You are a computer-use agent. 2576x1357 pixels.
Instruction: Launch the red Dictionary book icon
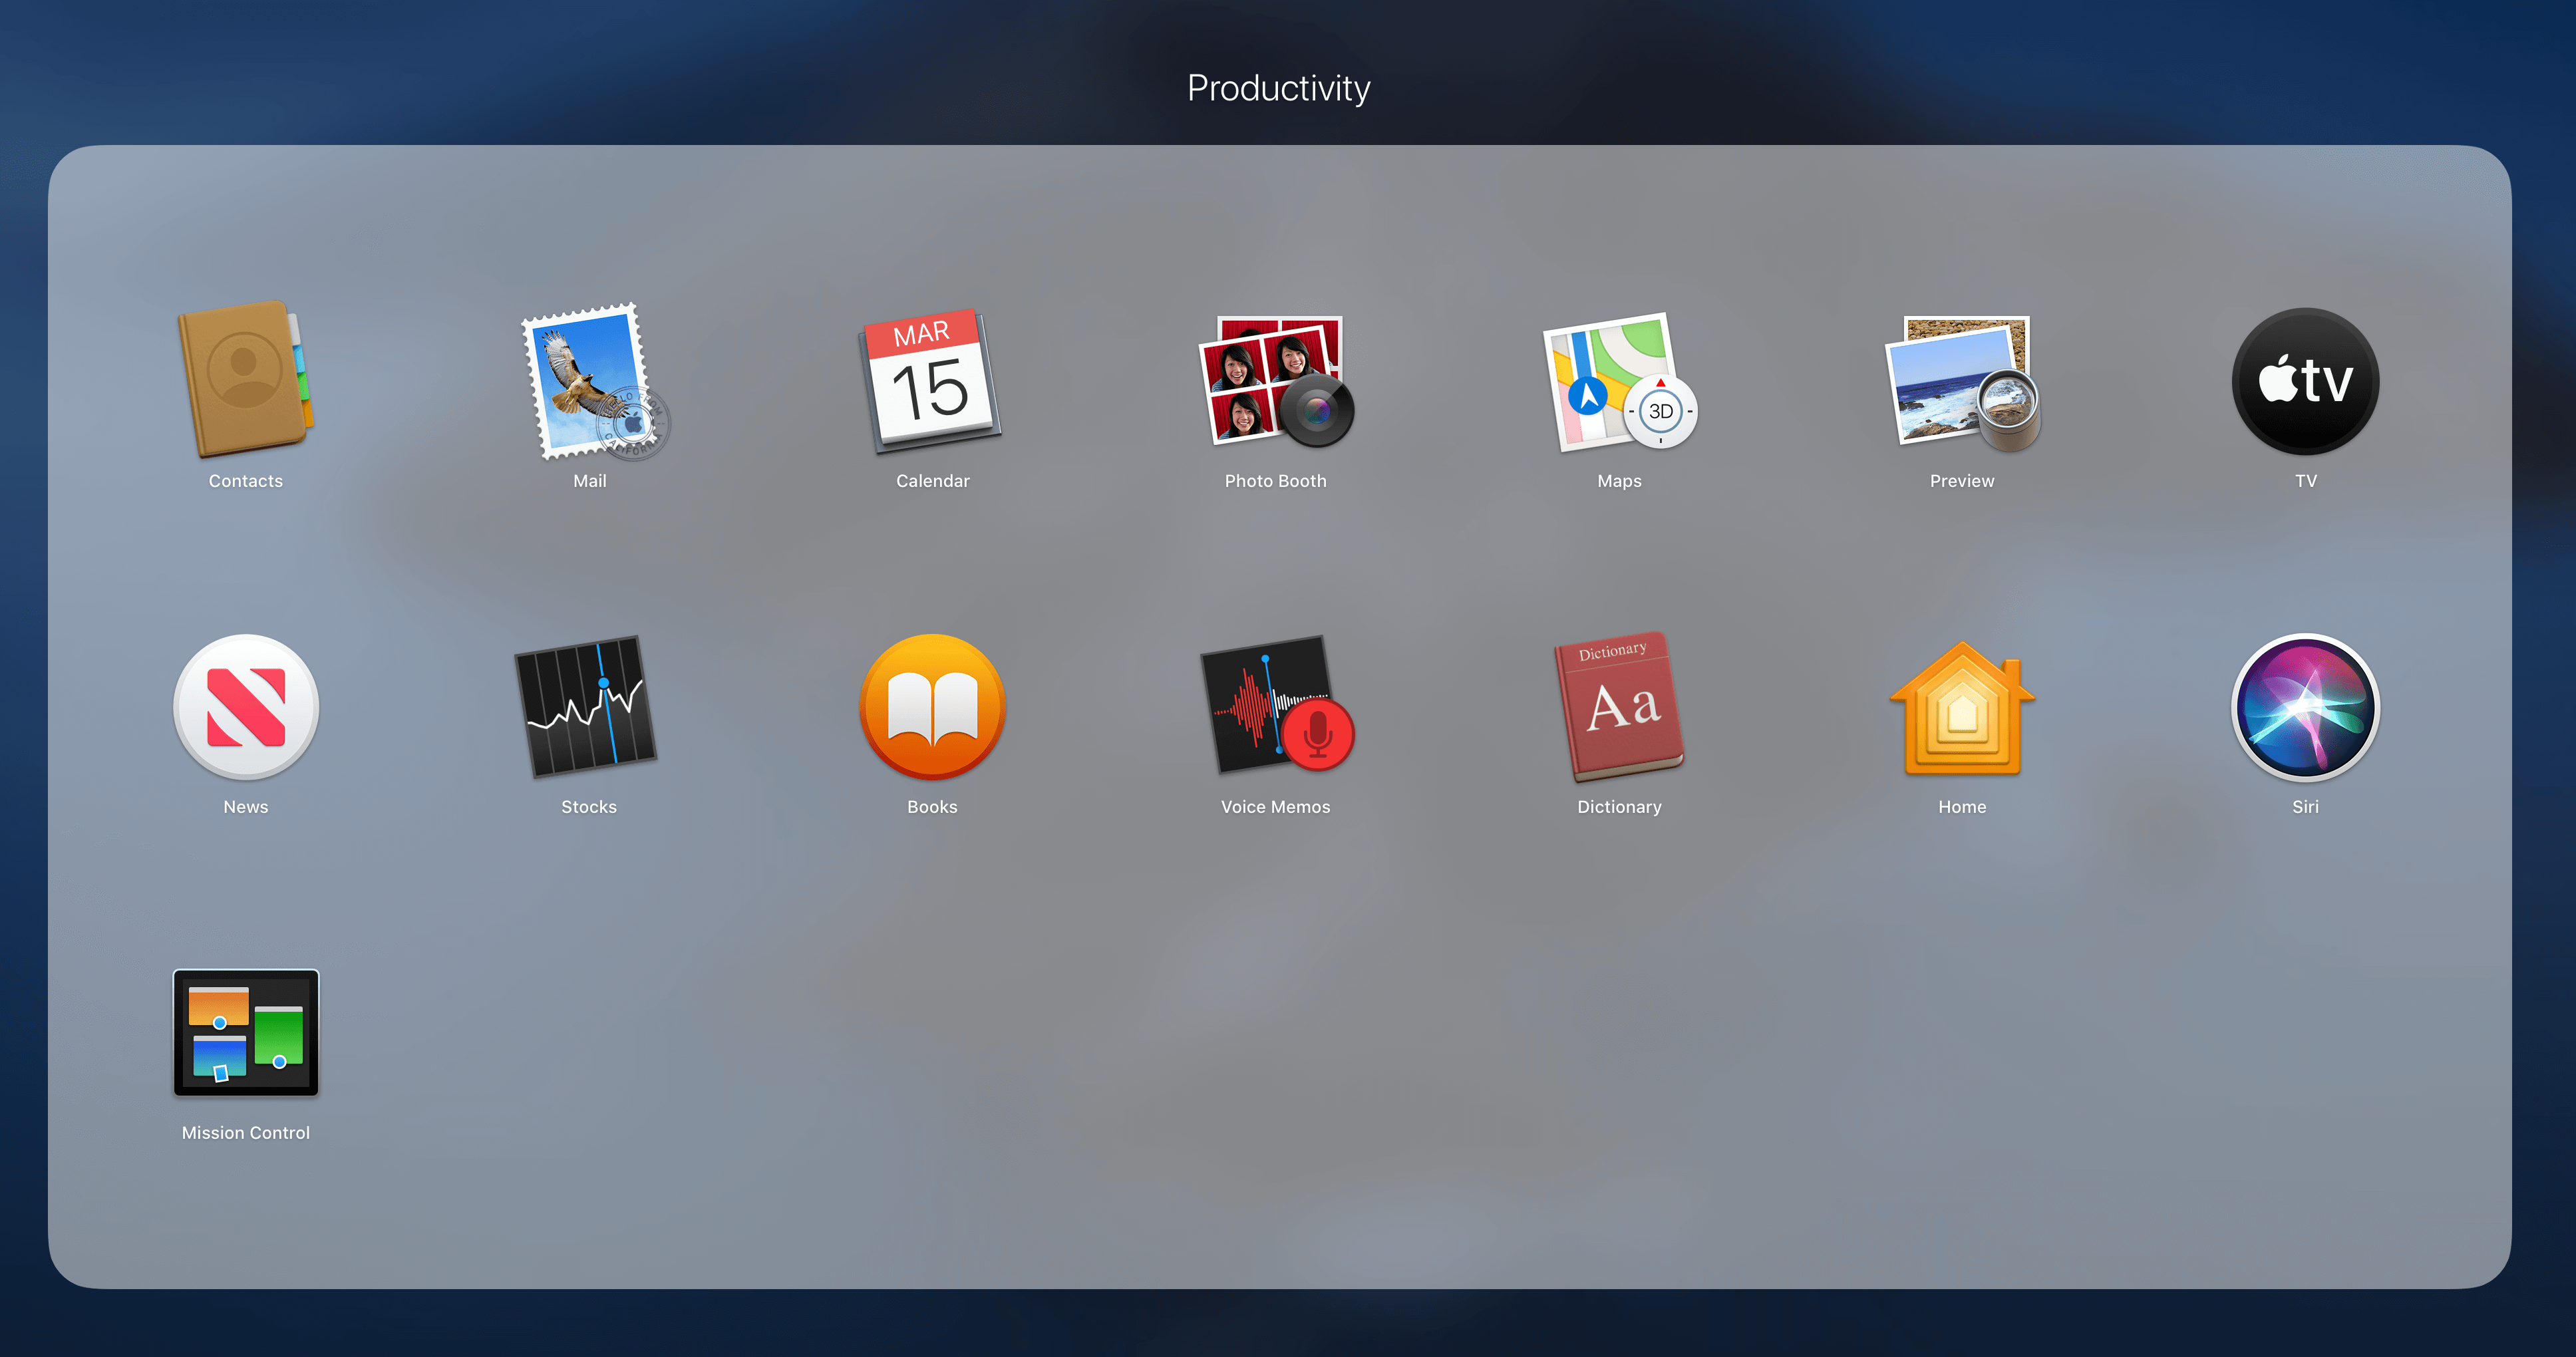click(x=1619, y=706)
